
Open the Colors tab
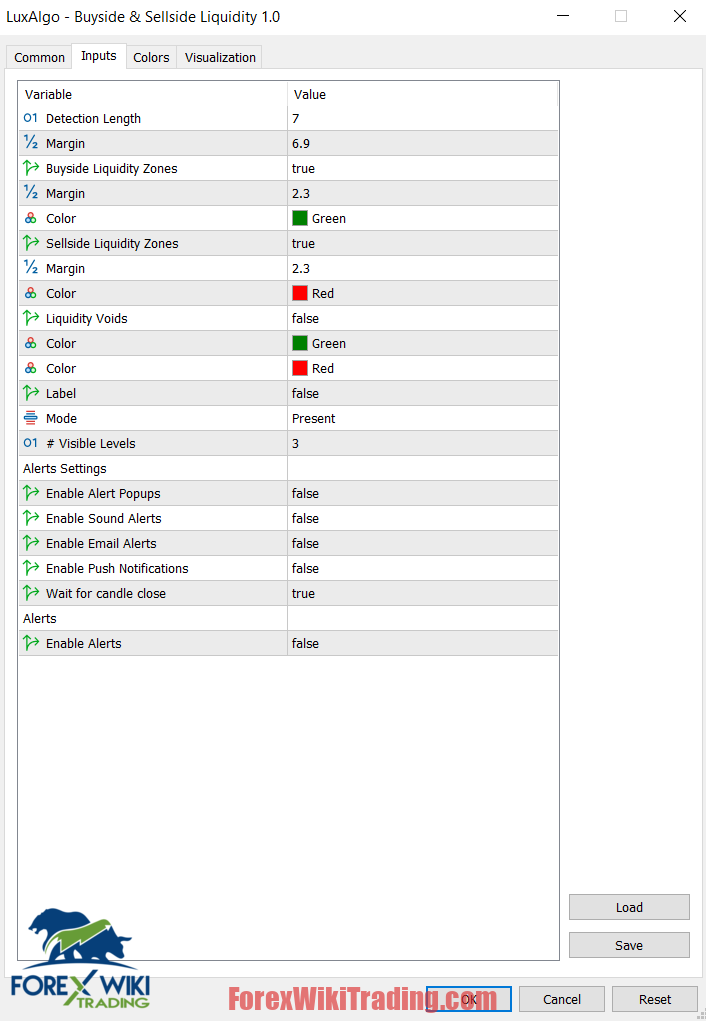pos(151,57)
